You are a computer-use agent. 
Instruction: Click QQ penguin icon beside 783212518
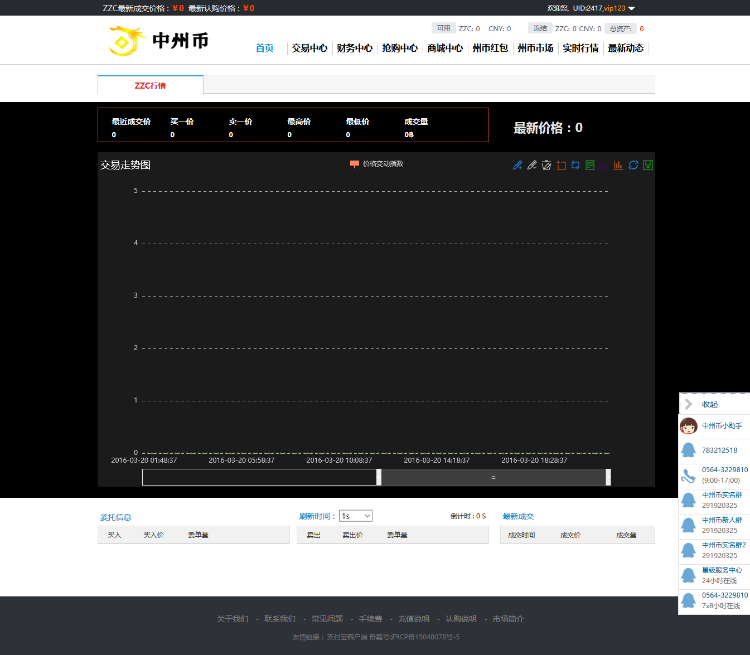coord(688,450)
